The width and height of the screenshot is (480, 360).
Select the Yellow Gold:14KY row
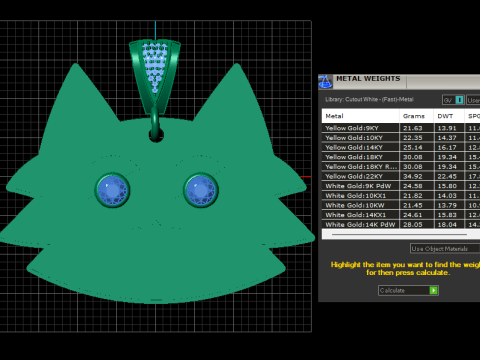(401, 147)
